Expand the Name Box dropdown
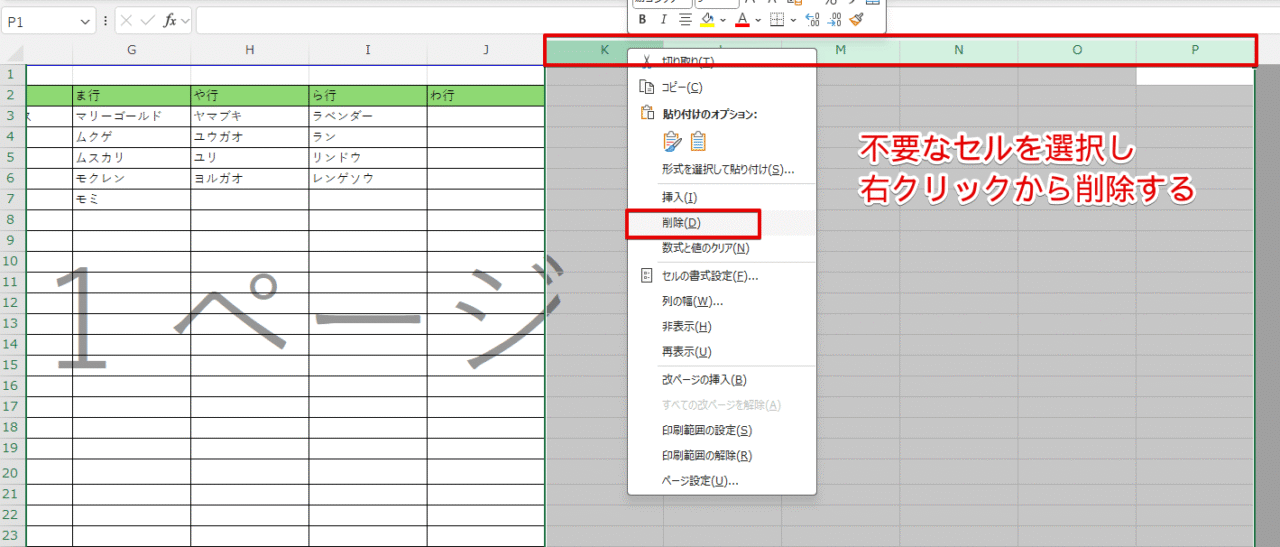The width and height of the screenshot is (1280, 547). coord(87,20)
